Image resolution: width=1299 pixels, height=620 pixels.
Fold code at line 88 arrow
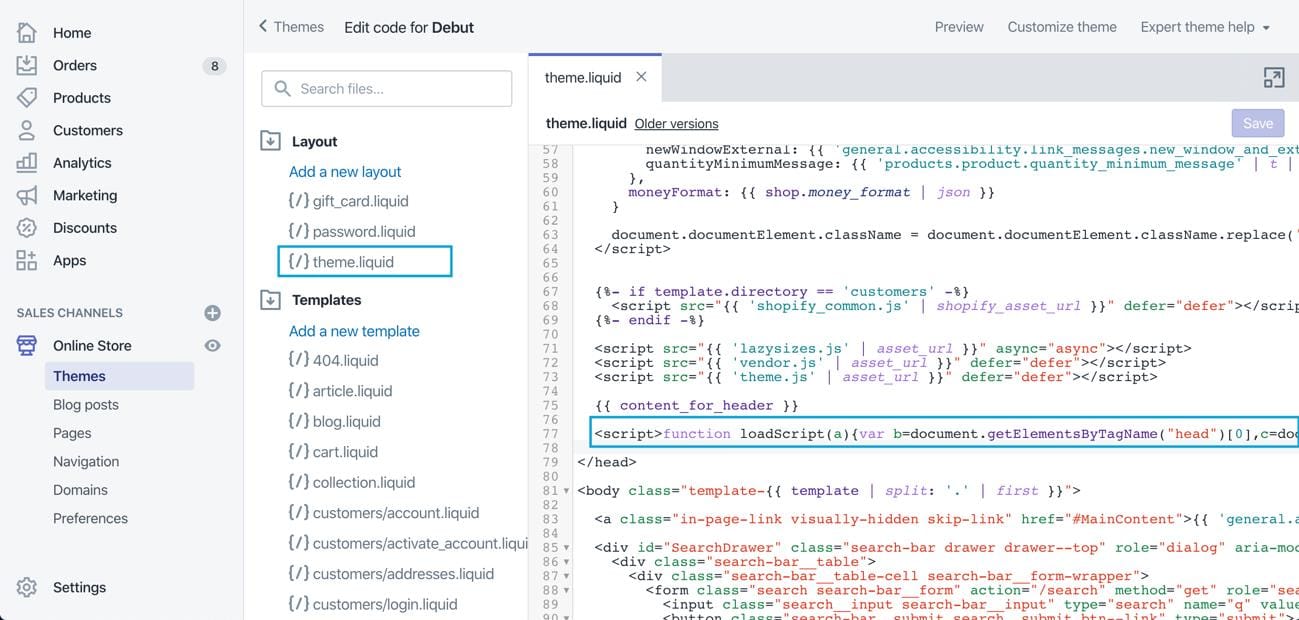click(x=568, y=590)
